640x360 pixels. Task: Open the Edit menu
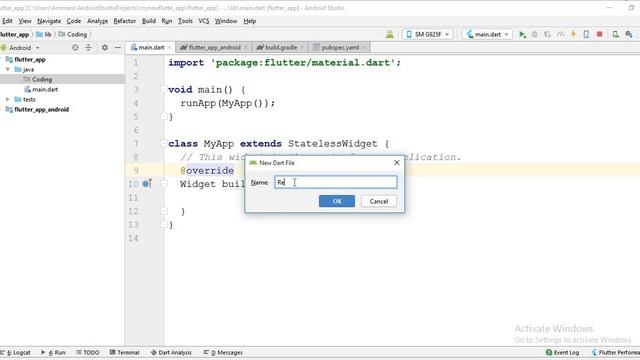coord(7,21)
